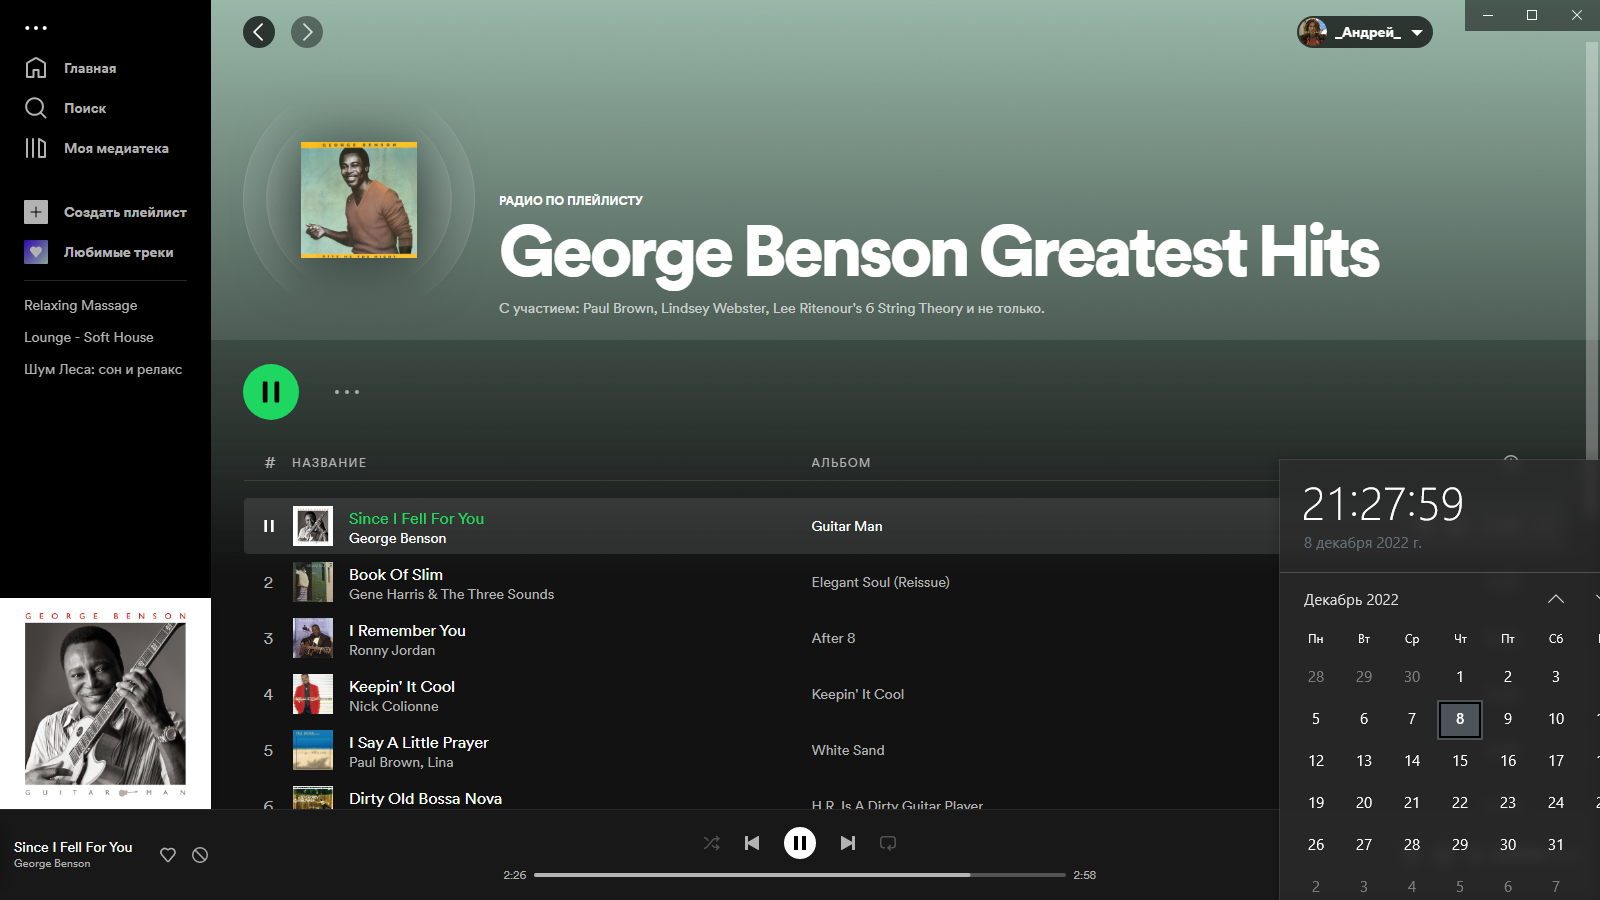Open Elegant Soul (Reissue) album
Viewport: 1600px width, 900px height.
tap(881, 582)
